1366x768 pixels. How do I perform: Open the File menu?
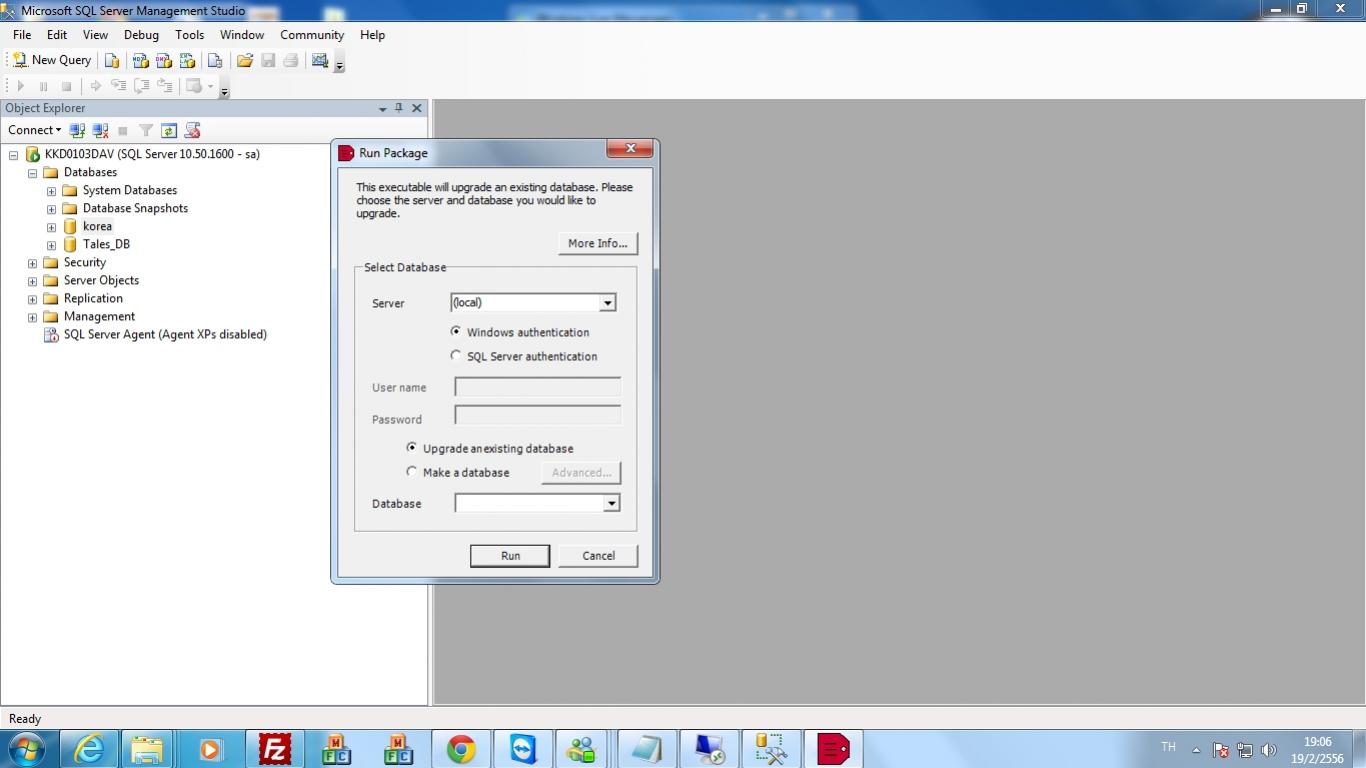[x=22, y=34]
